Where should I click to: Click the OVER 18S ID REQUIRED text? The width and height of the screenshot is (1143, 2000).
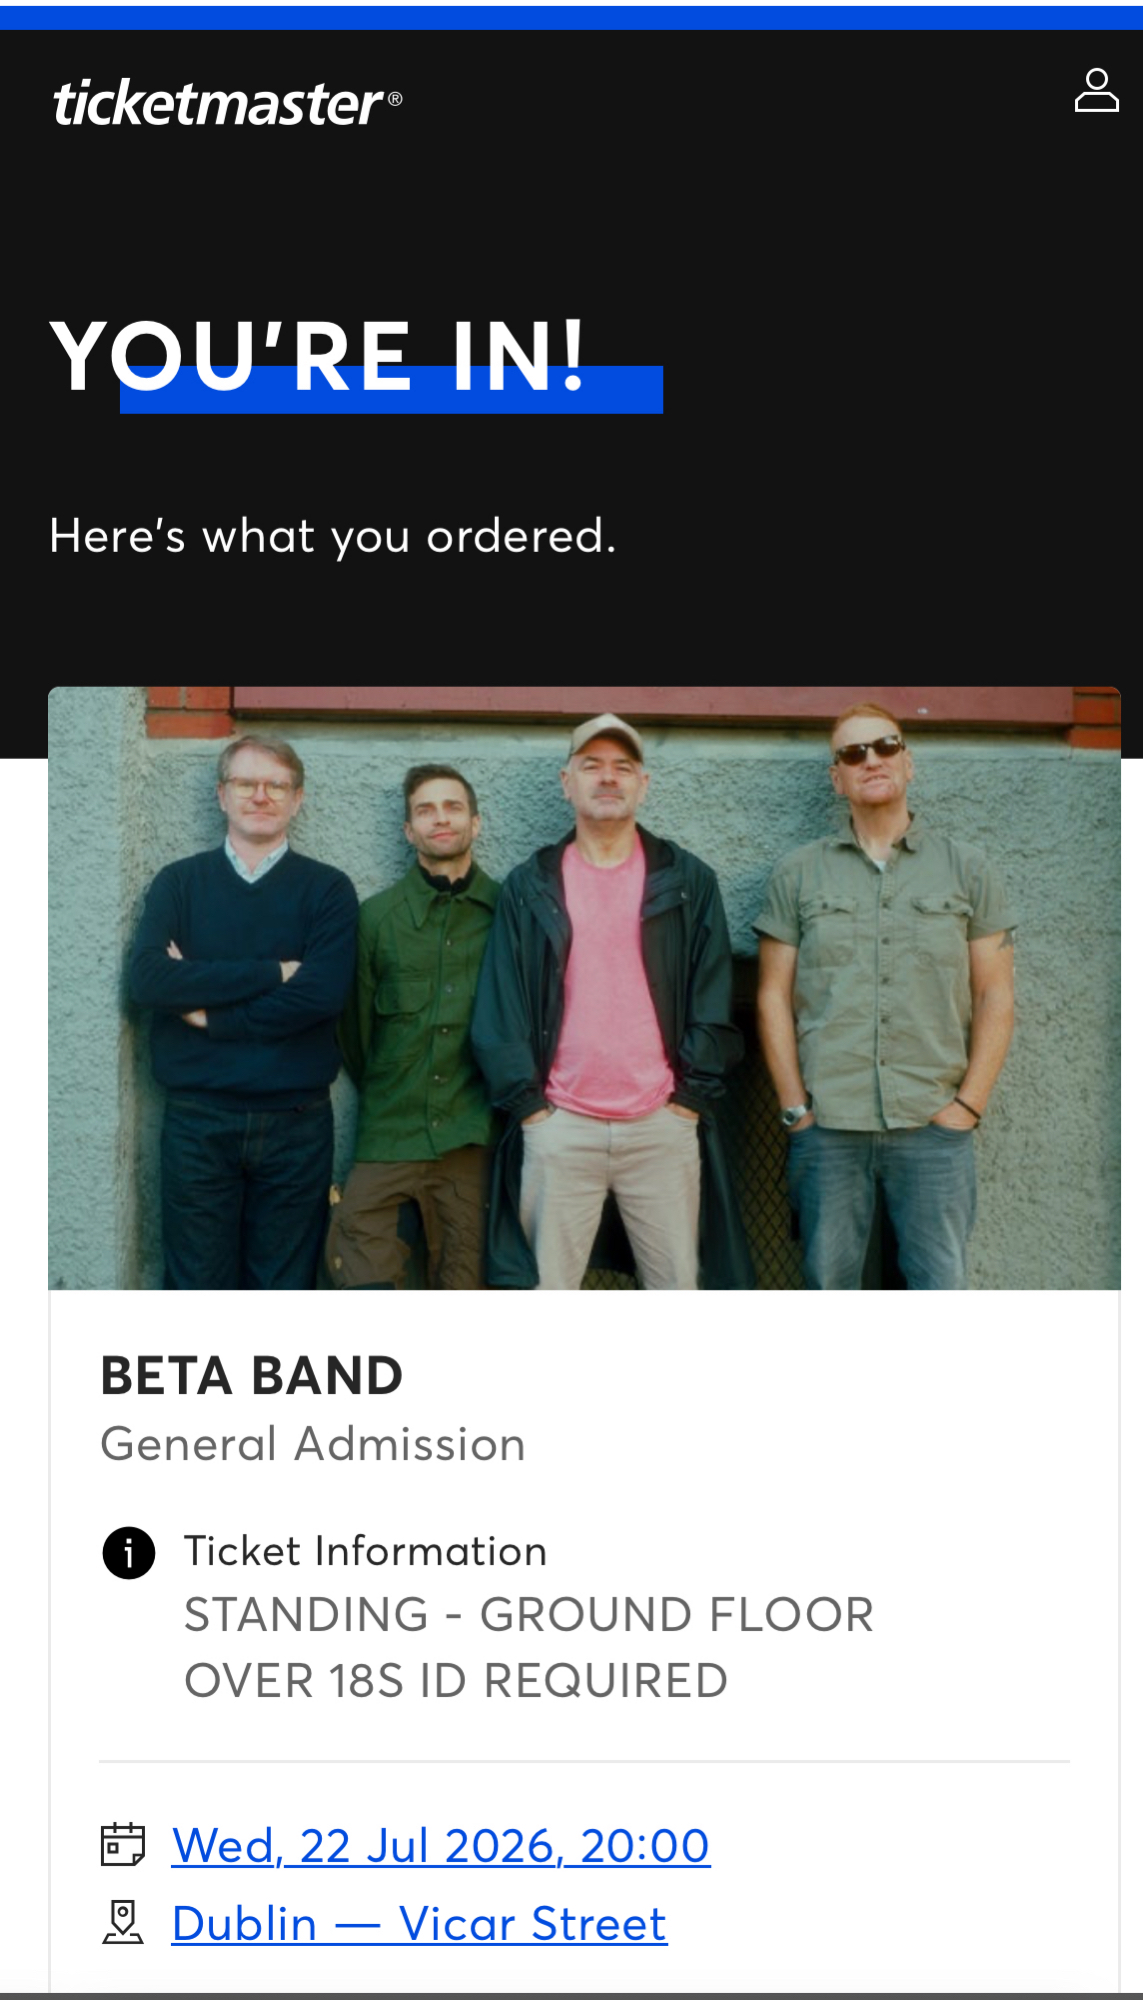point(456,1681)
